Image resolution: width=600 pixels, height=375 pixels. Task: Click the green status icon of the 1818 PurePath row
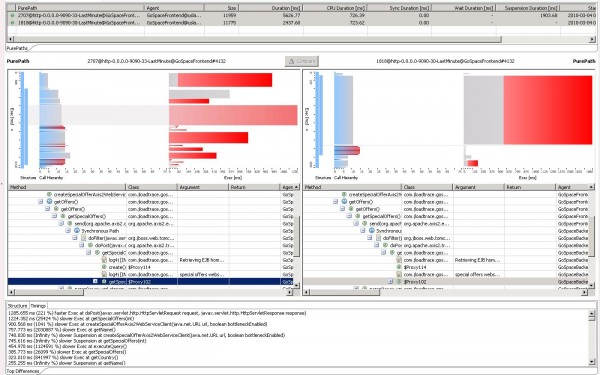pyautogui.click(x=12, y=23)
